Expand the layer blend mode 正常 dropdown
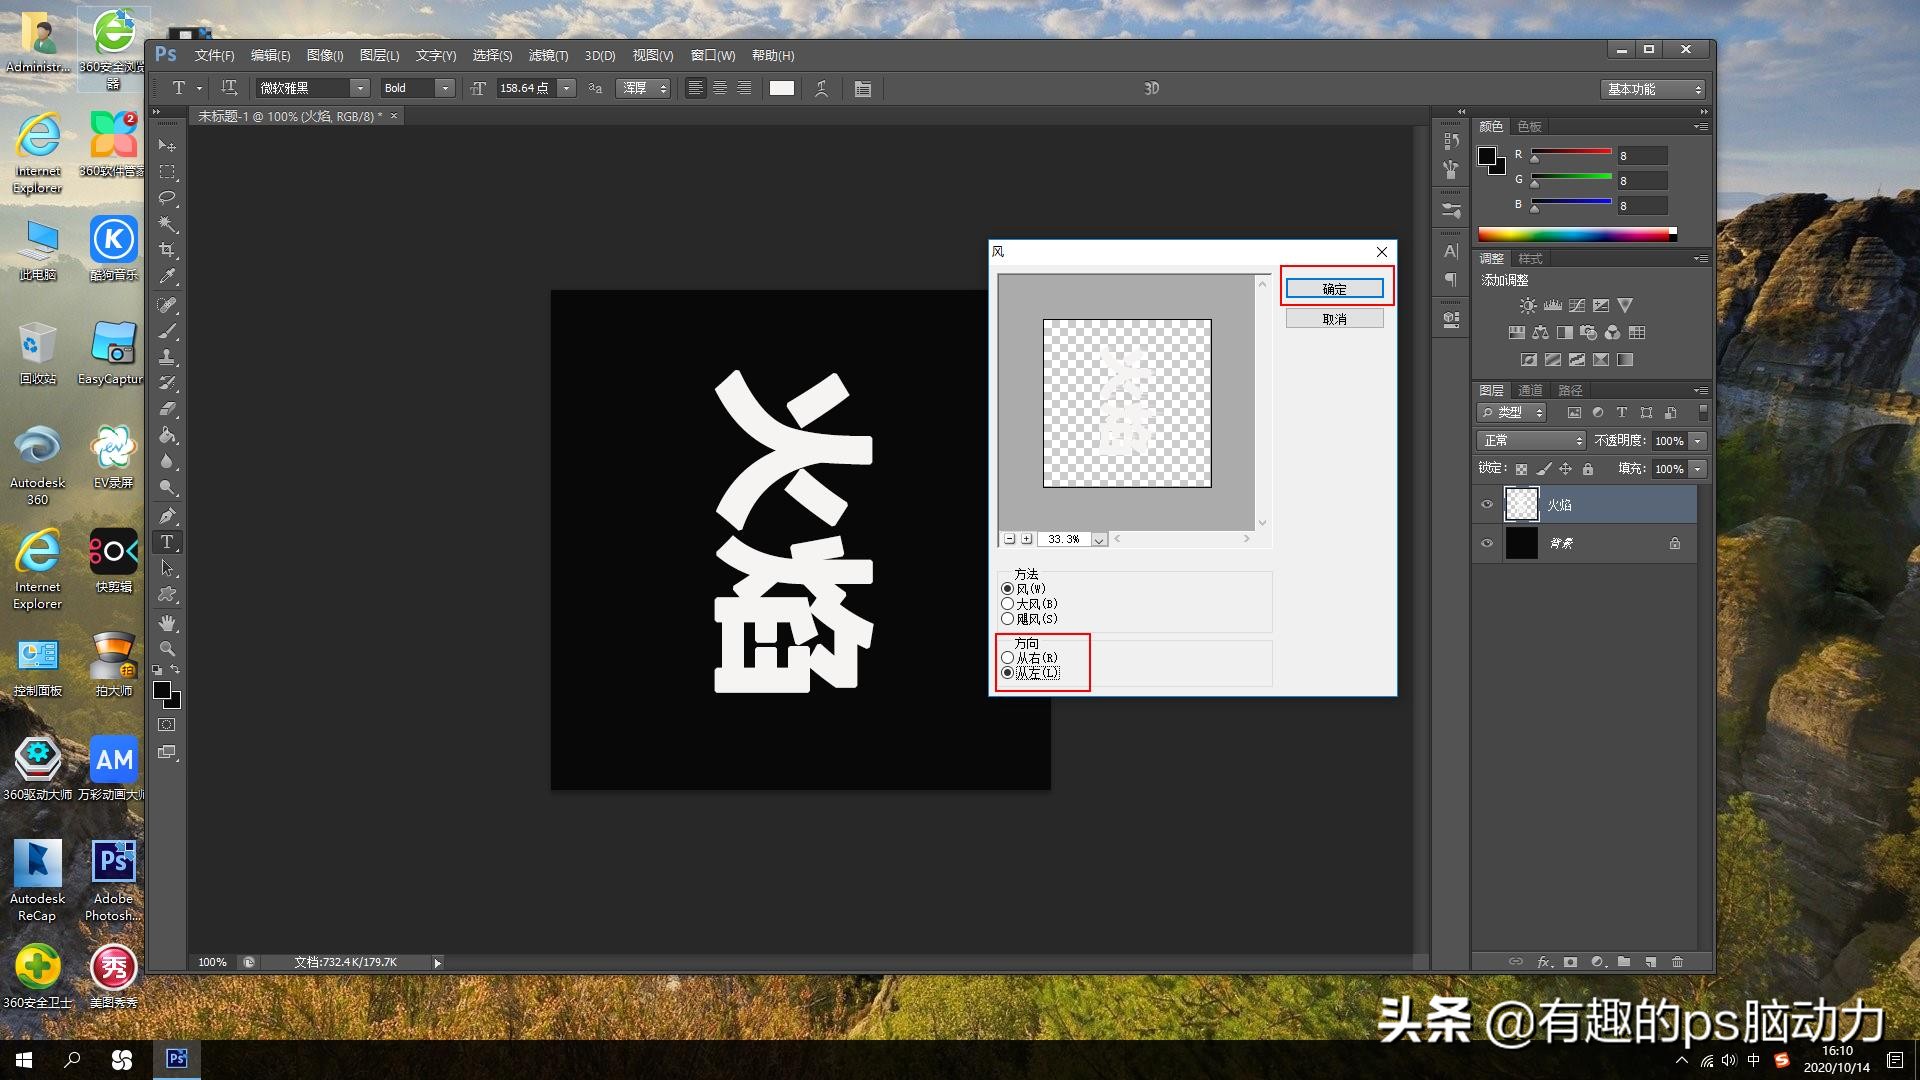Viewport: 1920px width, 1080px height. coord(1531,441)
